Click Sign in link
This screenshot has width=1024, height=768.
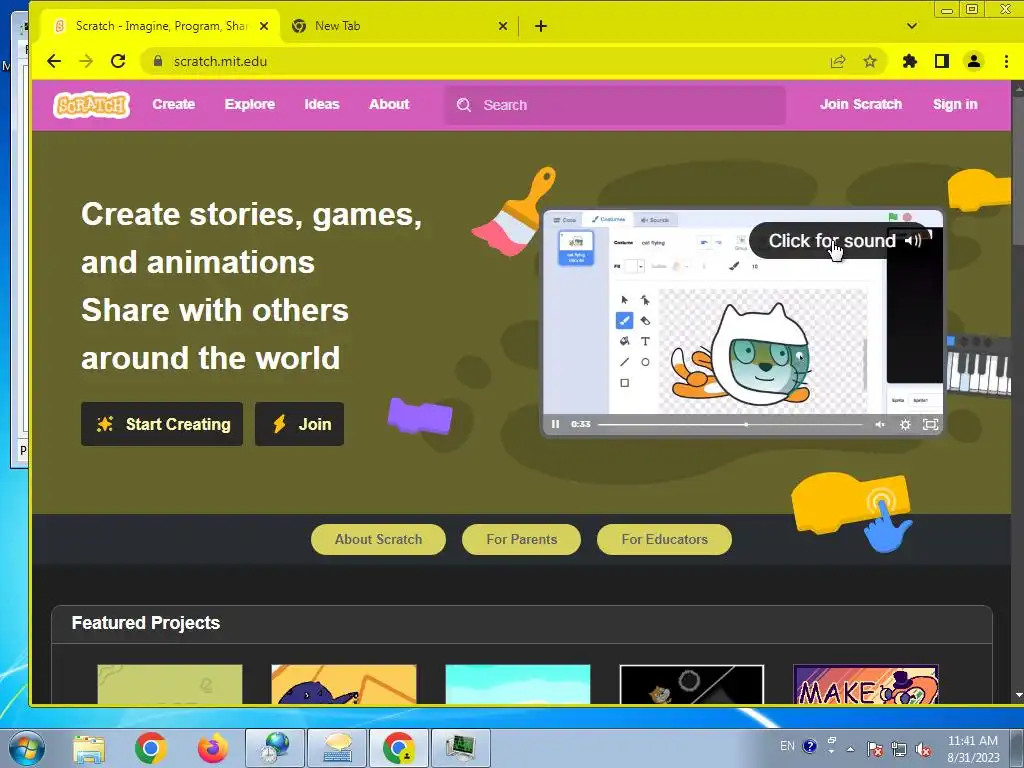pos(955,104)
